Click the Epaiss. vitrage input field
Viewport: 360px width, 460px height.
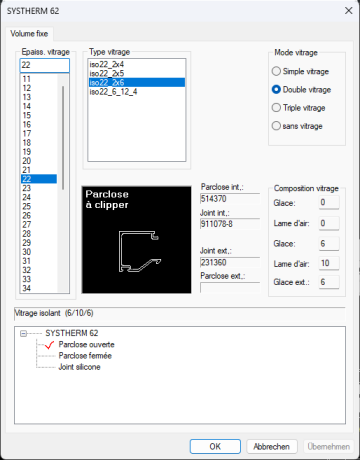(45, 65)
